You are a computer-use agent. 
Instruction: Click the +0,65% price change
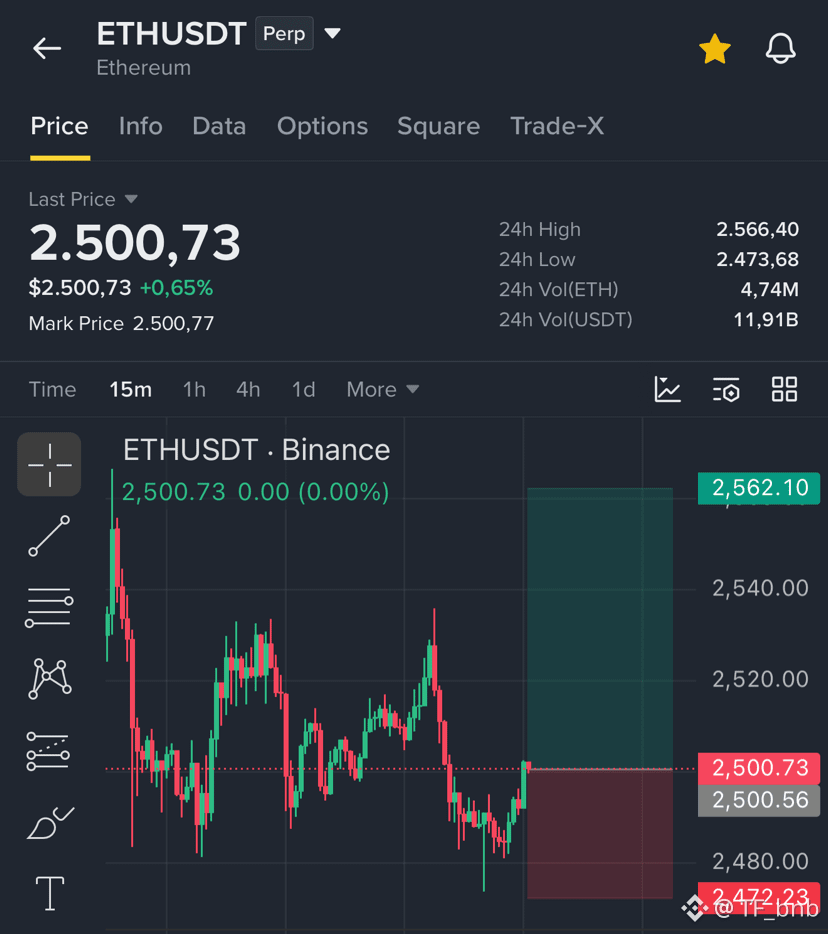coord(176,288)
